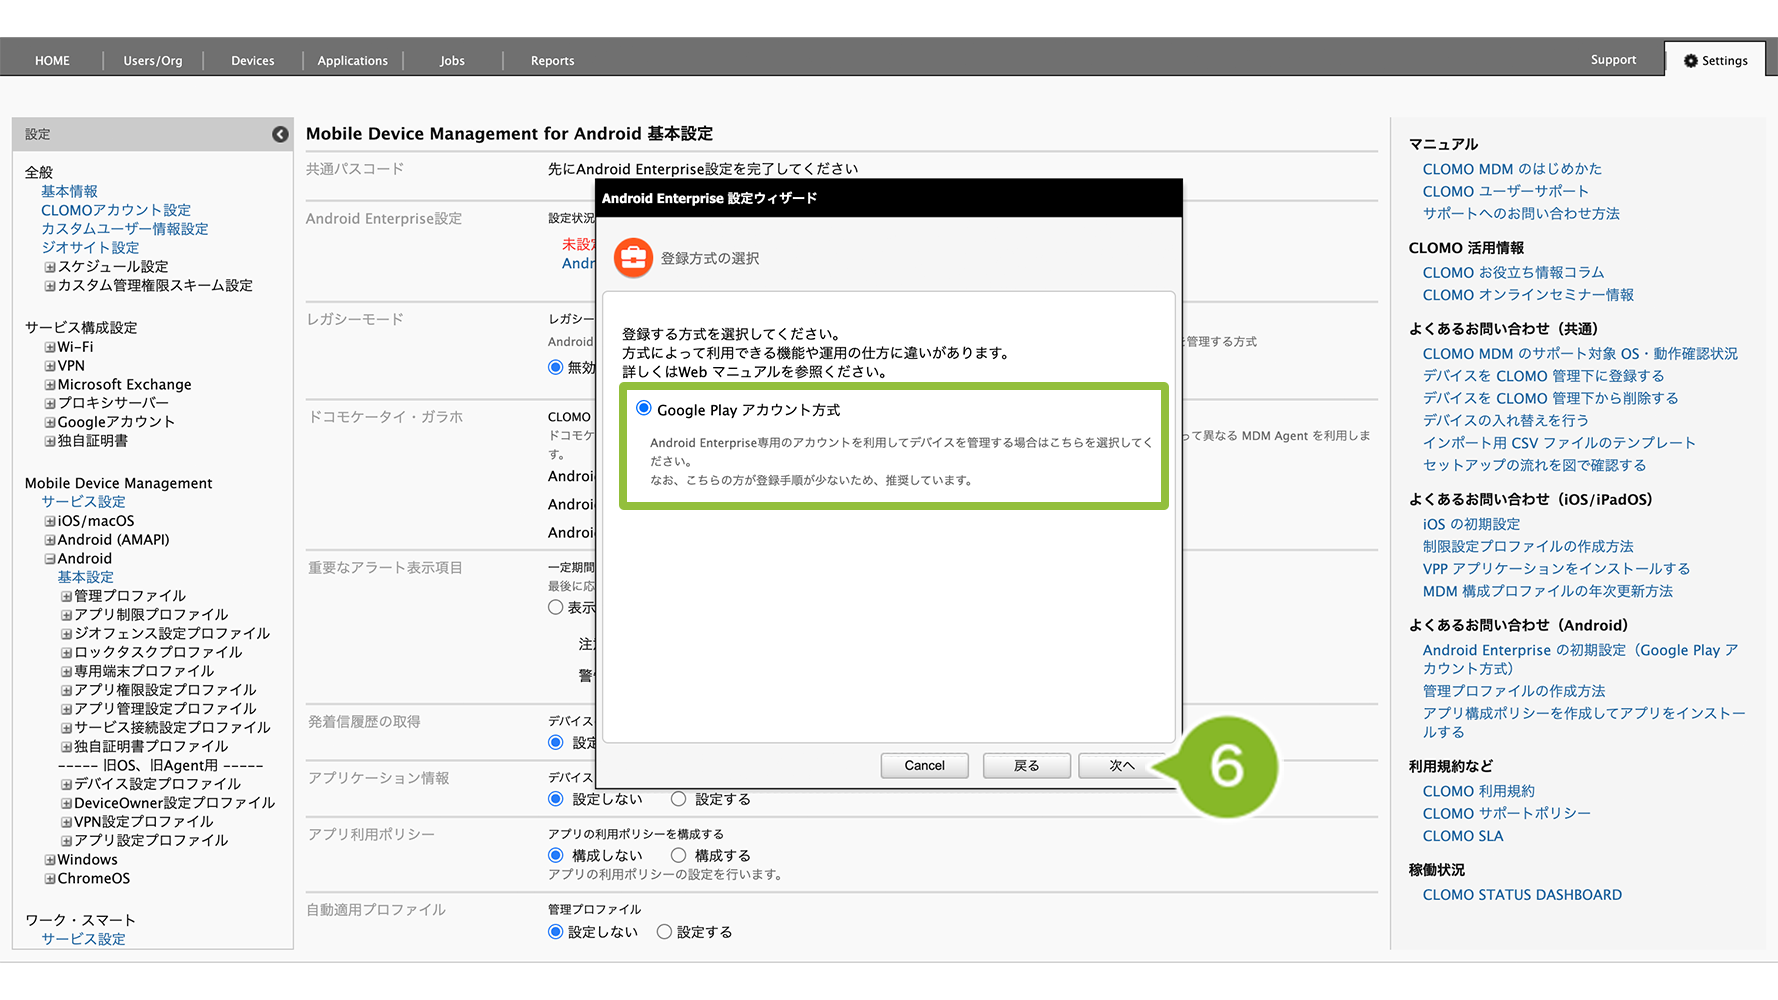Open CLOMO STATUS DASHBOARD link

1522,895
